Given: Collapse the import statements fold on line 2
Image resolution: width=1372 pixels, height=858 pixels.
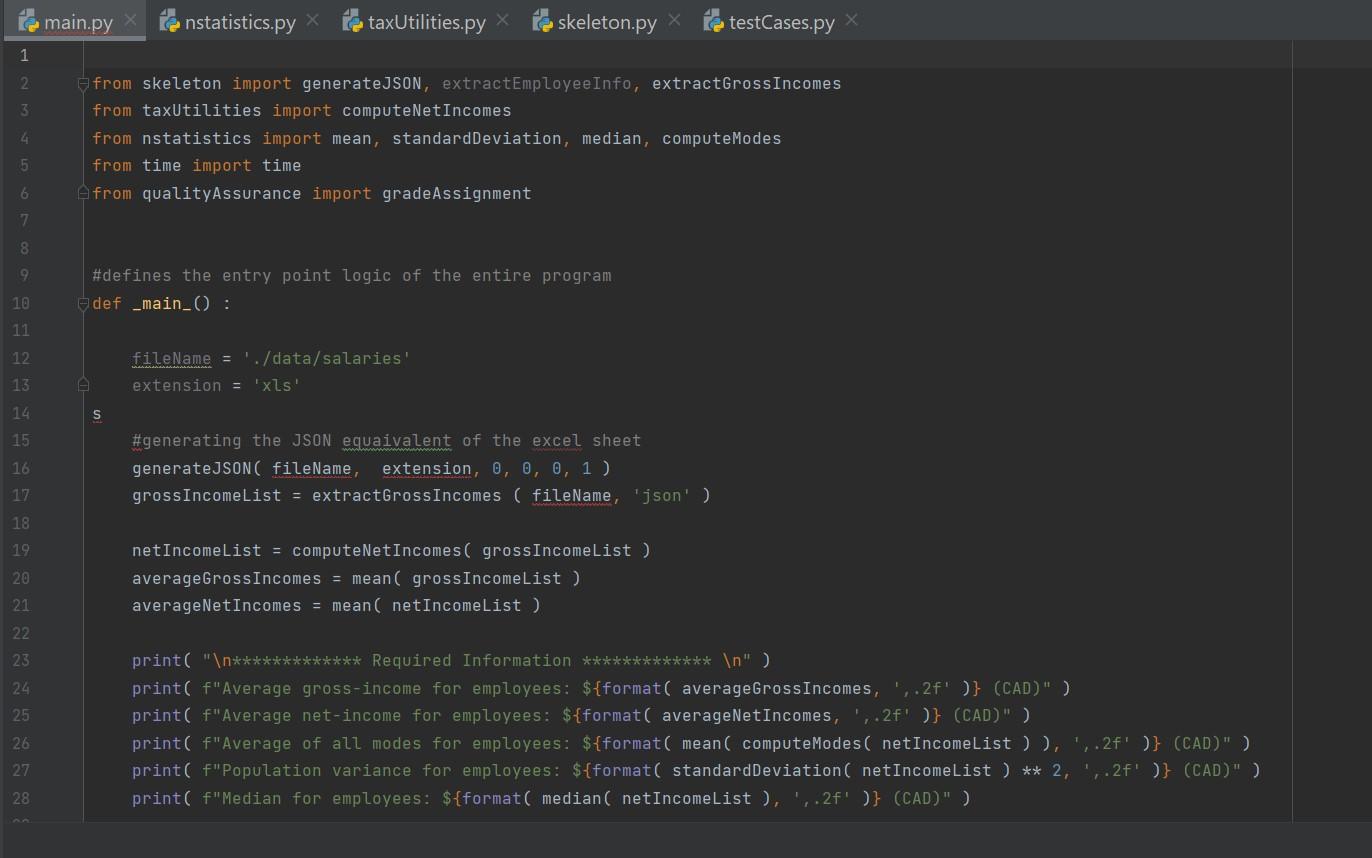Looking at the screenshot, I should pyautogui.click(x=83, y=84).
